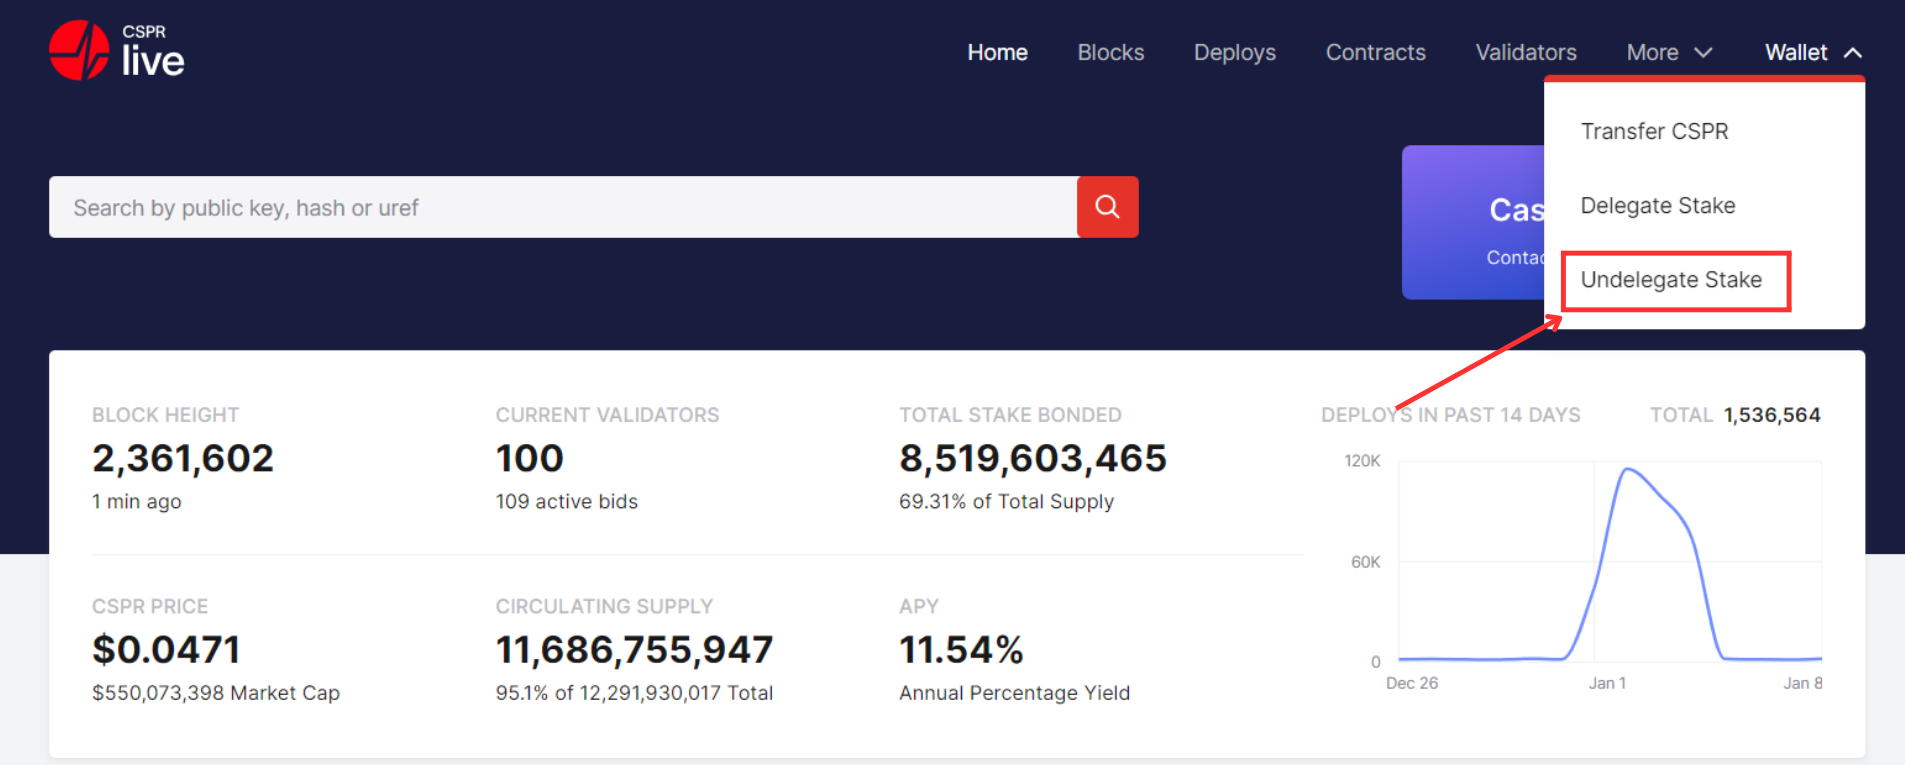1905x765 pixels.
Task: Click the peak of the deploys chart line
Action: click(1627, 468)
